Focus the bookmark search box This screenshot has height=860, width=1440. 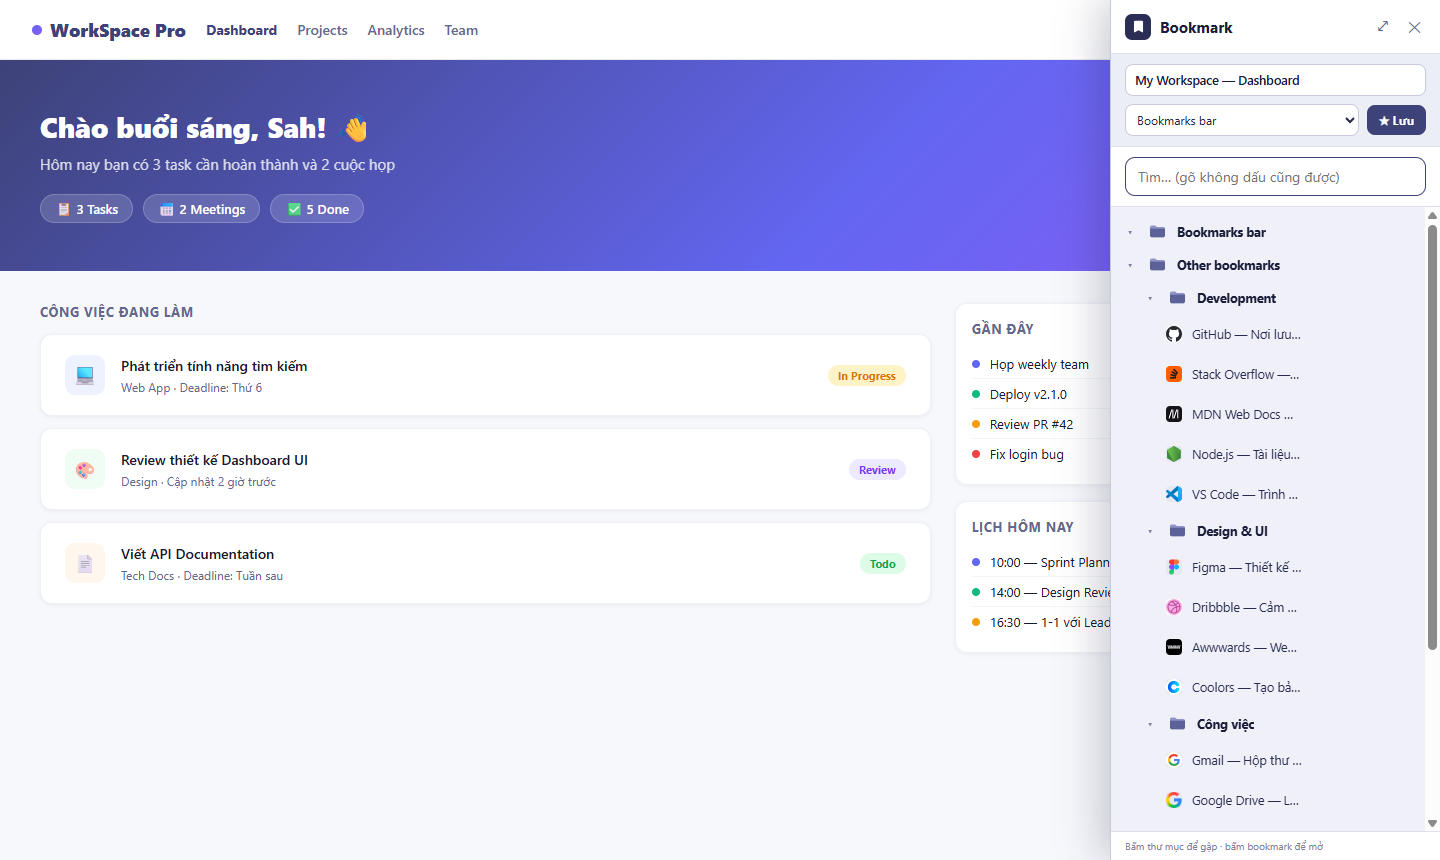[x=1275, y=177]
